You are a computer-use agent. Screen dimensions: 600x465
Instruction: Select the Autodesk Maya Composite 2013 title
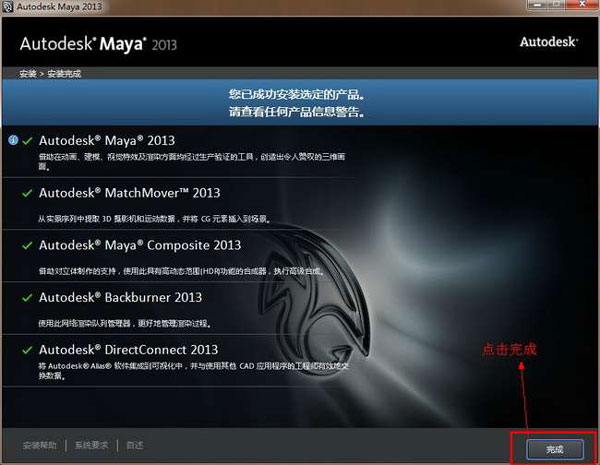pos(140,245)
